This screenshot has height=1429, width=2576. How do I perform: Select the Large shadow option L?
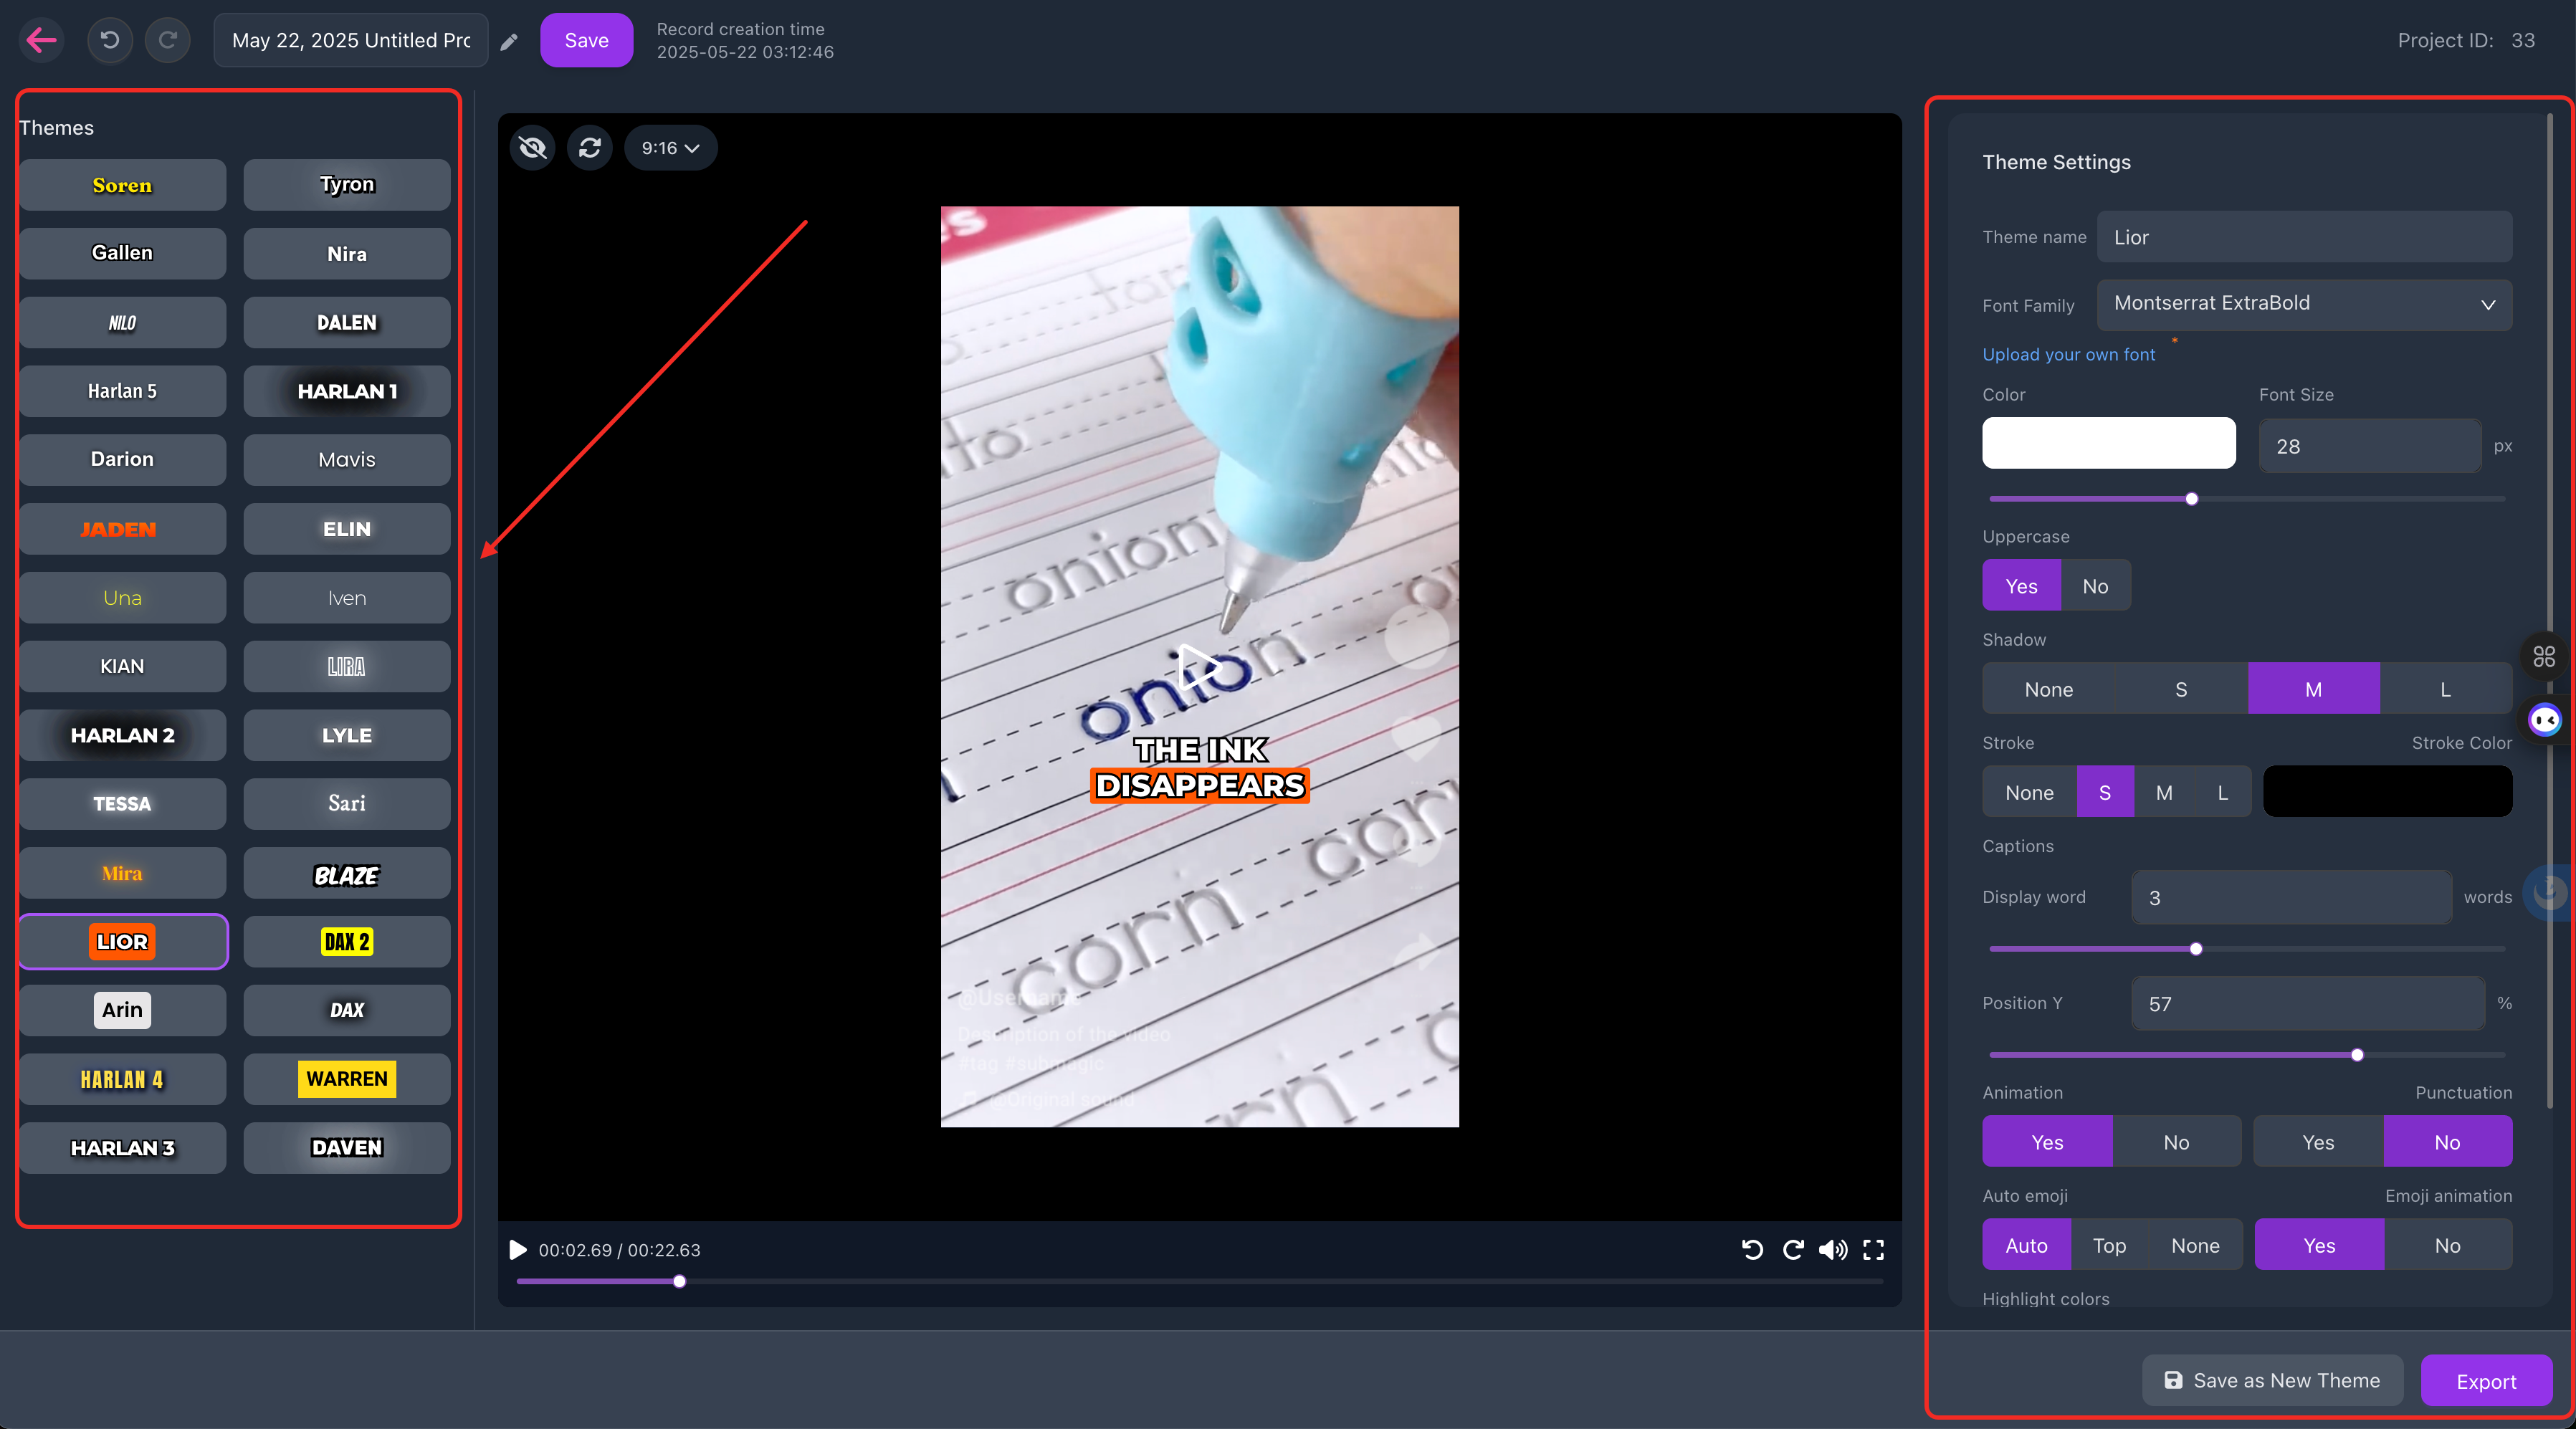click(2445, 689)
